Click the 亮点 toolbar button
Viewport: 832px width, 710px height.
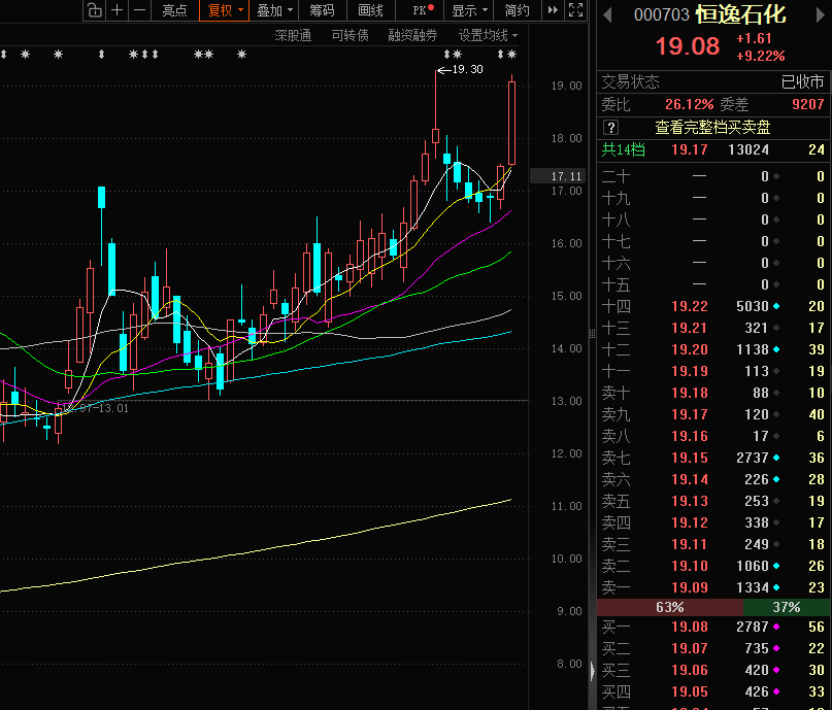(x=175, y=10)
